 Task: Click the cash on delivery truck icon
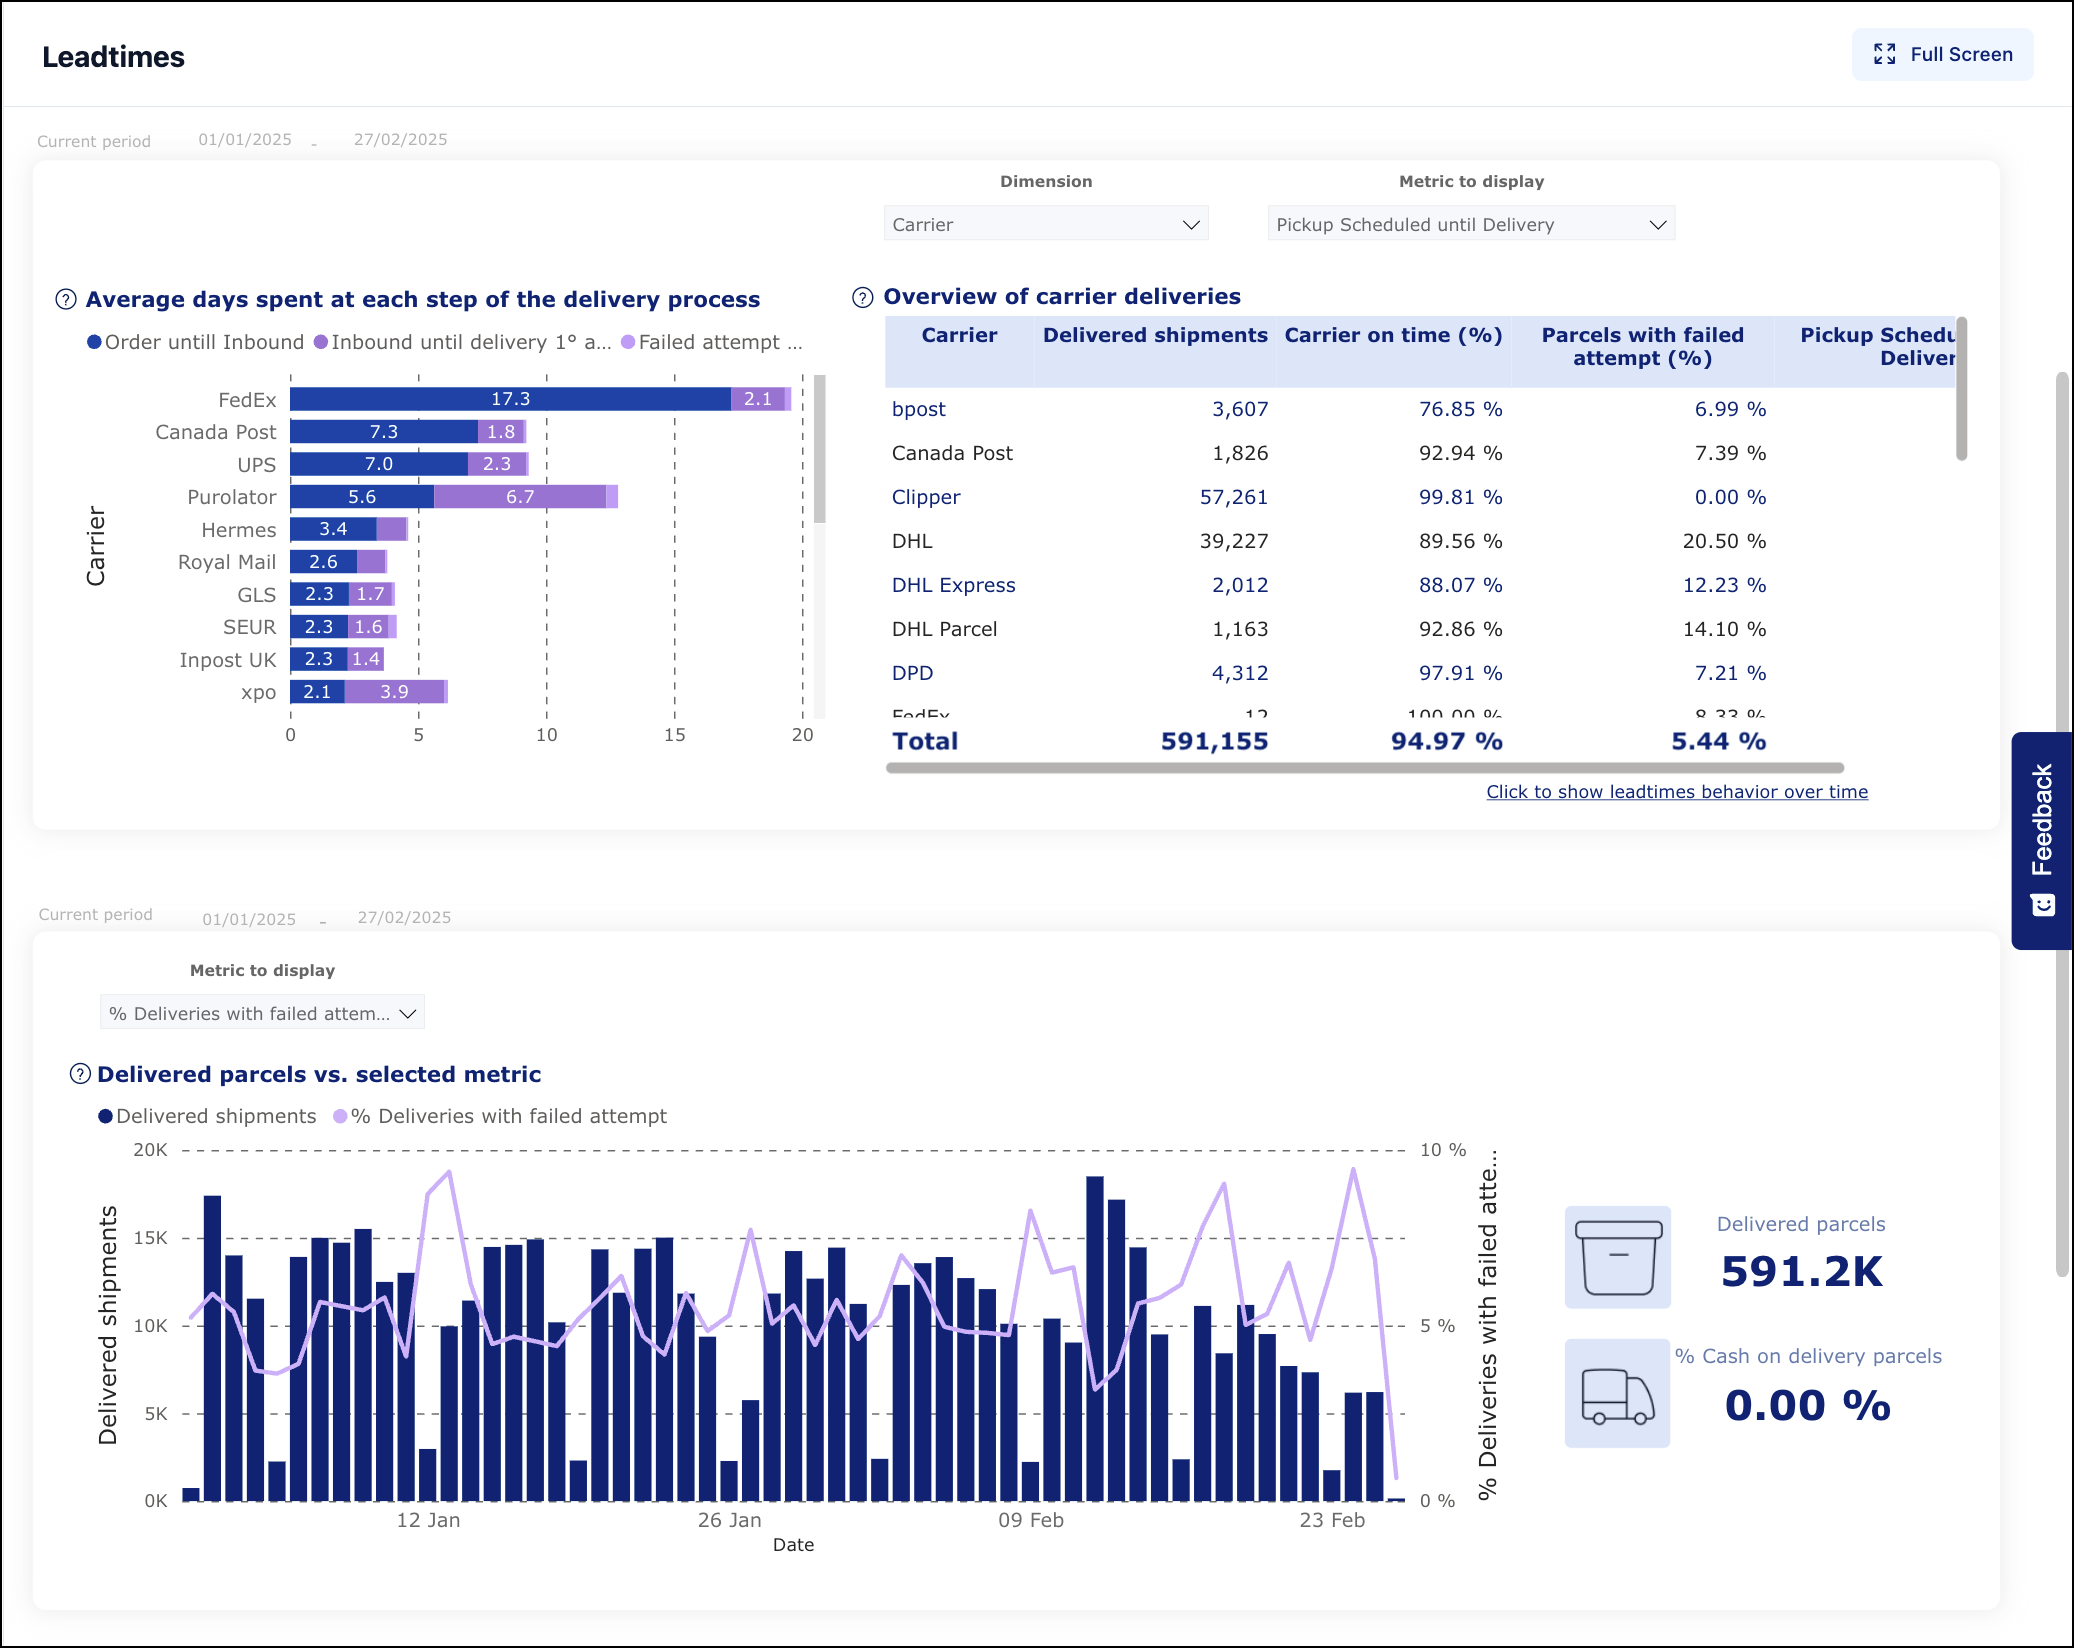pyautogui.click(x=1617, y=1393)
